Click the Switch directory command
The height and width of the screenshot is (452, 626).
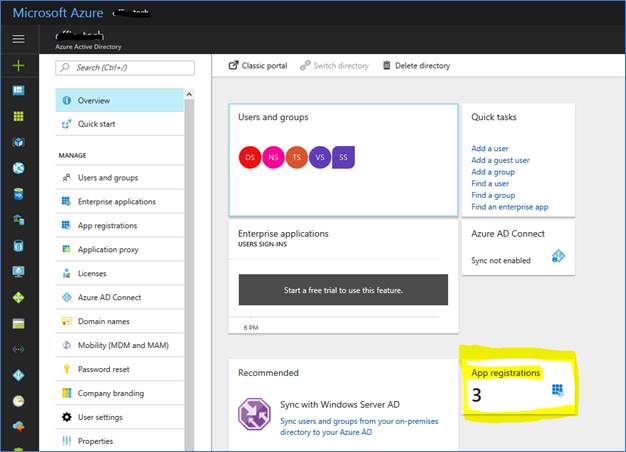(335, 65)
